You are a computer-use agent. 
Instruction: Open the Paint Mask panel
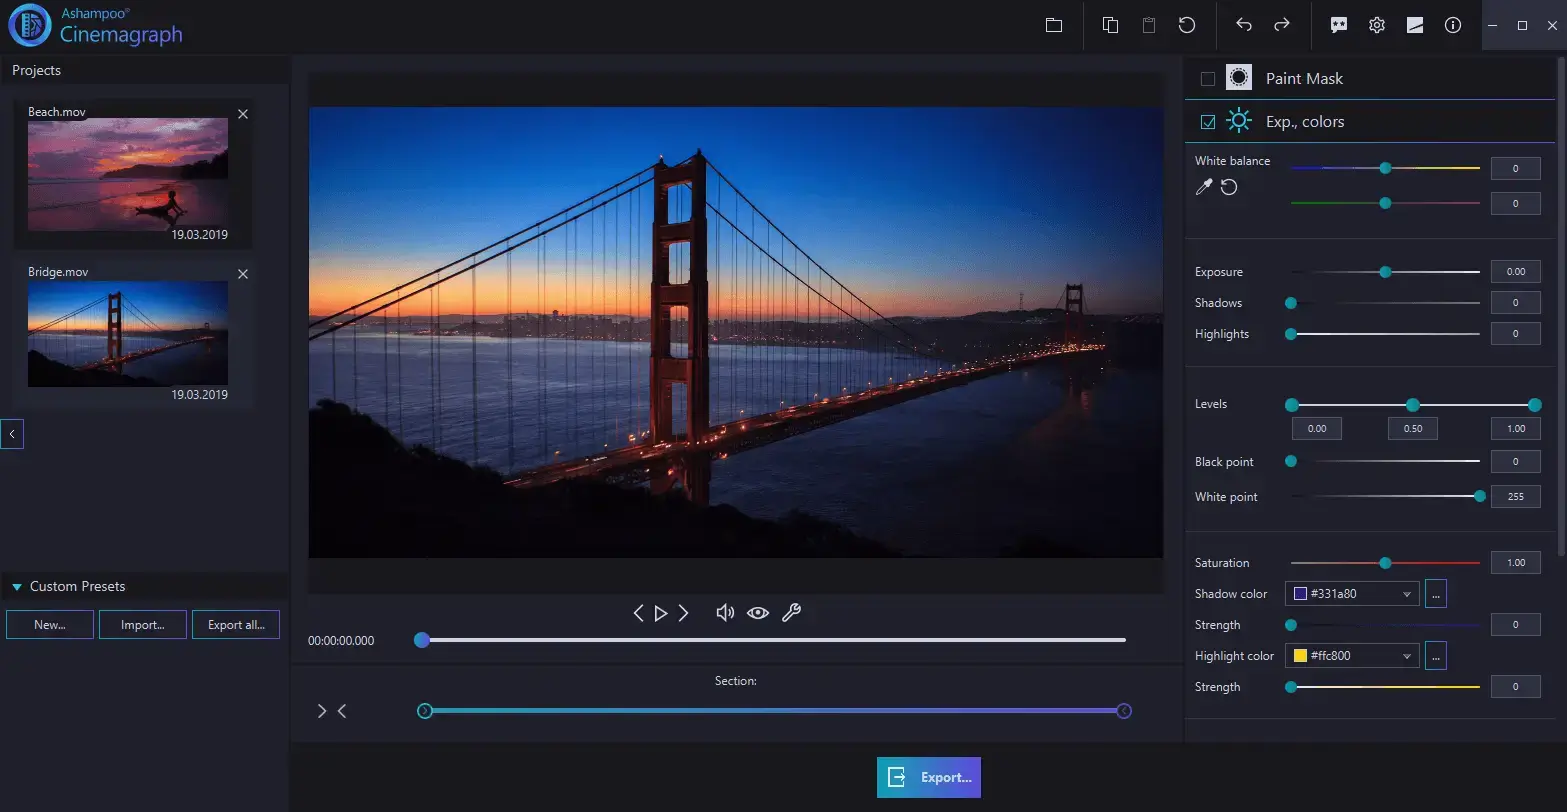[x=1304, y=78]
